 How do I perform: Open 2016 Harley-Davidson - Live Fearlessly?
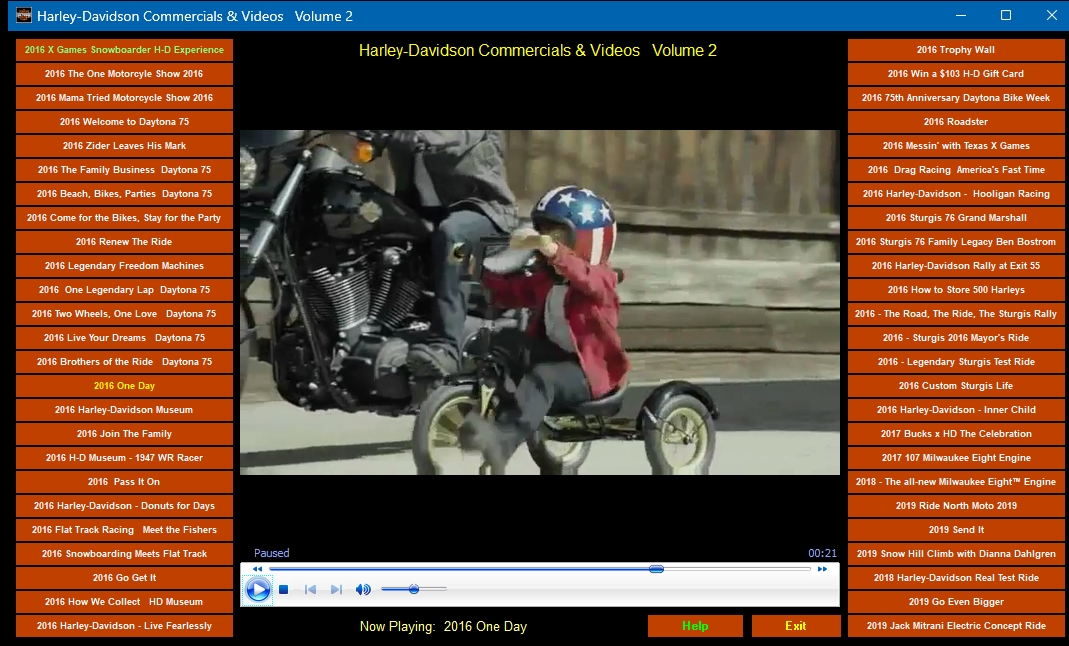[124, 626]
